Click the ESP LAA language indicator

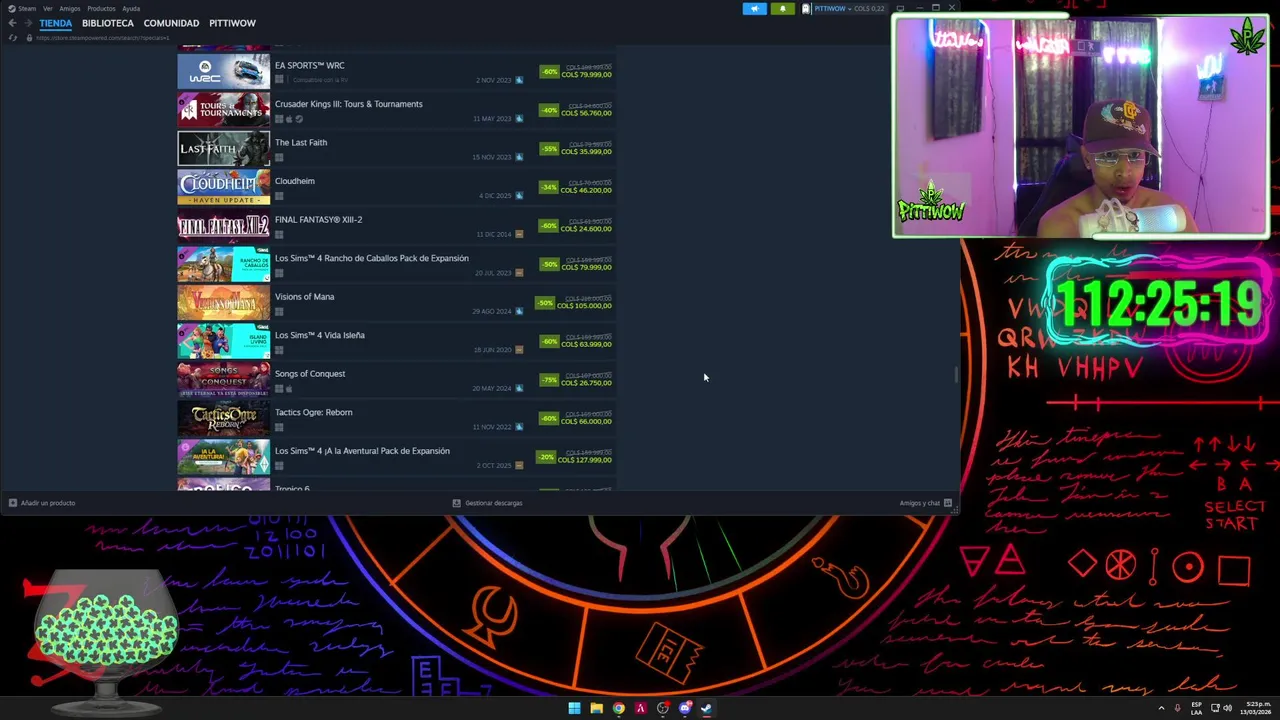(x=1197, y=708)
